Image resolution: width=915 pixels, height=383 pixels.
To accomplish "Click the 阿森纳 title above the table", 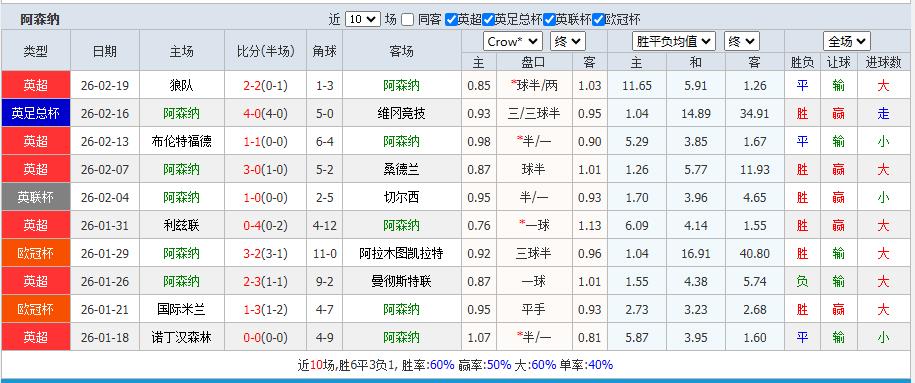I will point(40,19).
